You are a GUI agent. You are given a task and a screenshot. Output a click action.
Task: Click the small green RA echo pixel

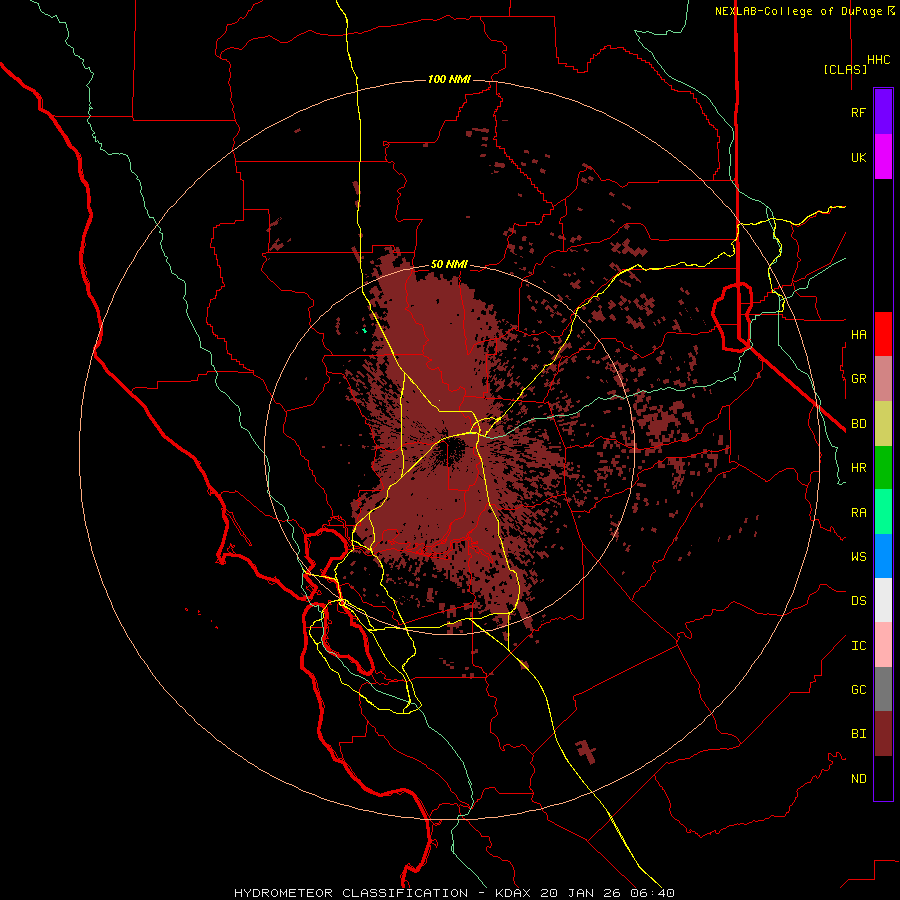click(364, 330)
